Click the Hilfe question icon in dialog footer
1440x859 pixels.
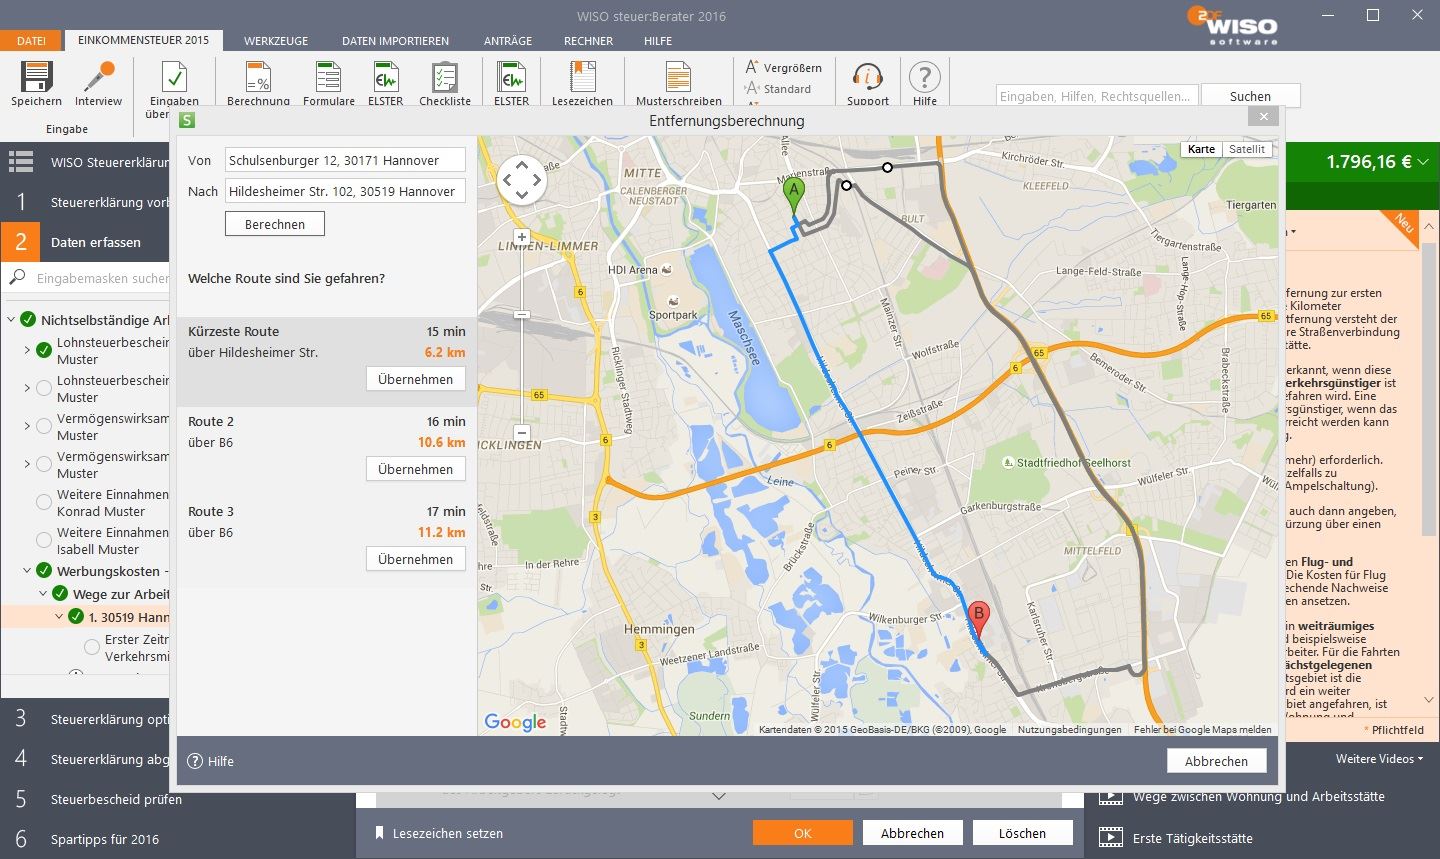195,761
